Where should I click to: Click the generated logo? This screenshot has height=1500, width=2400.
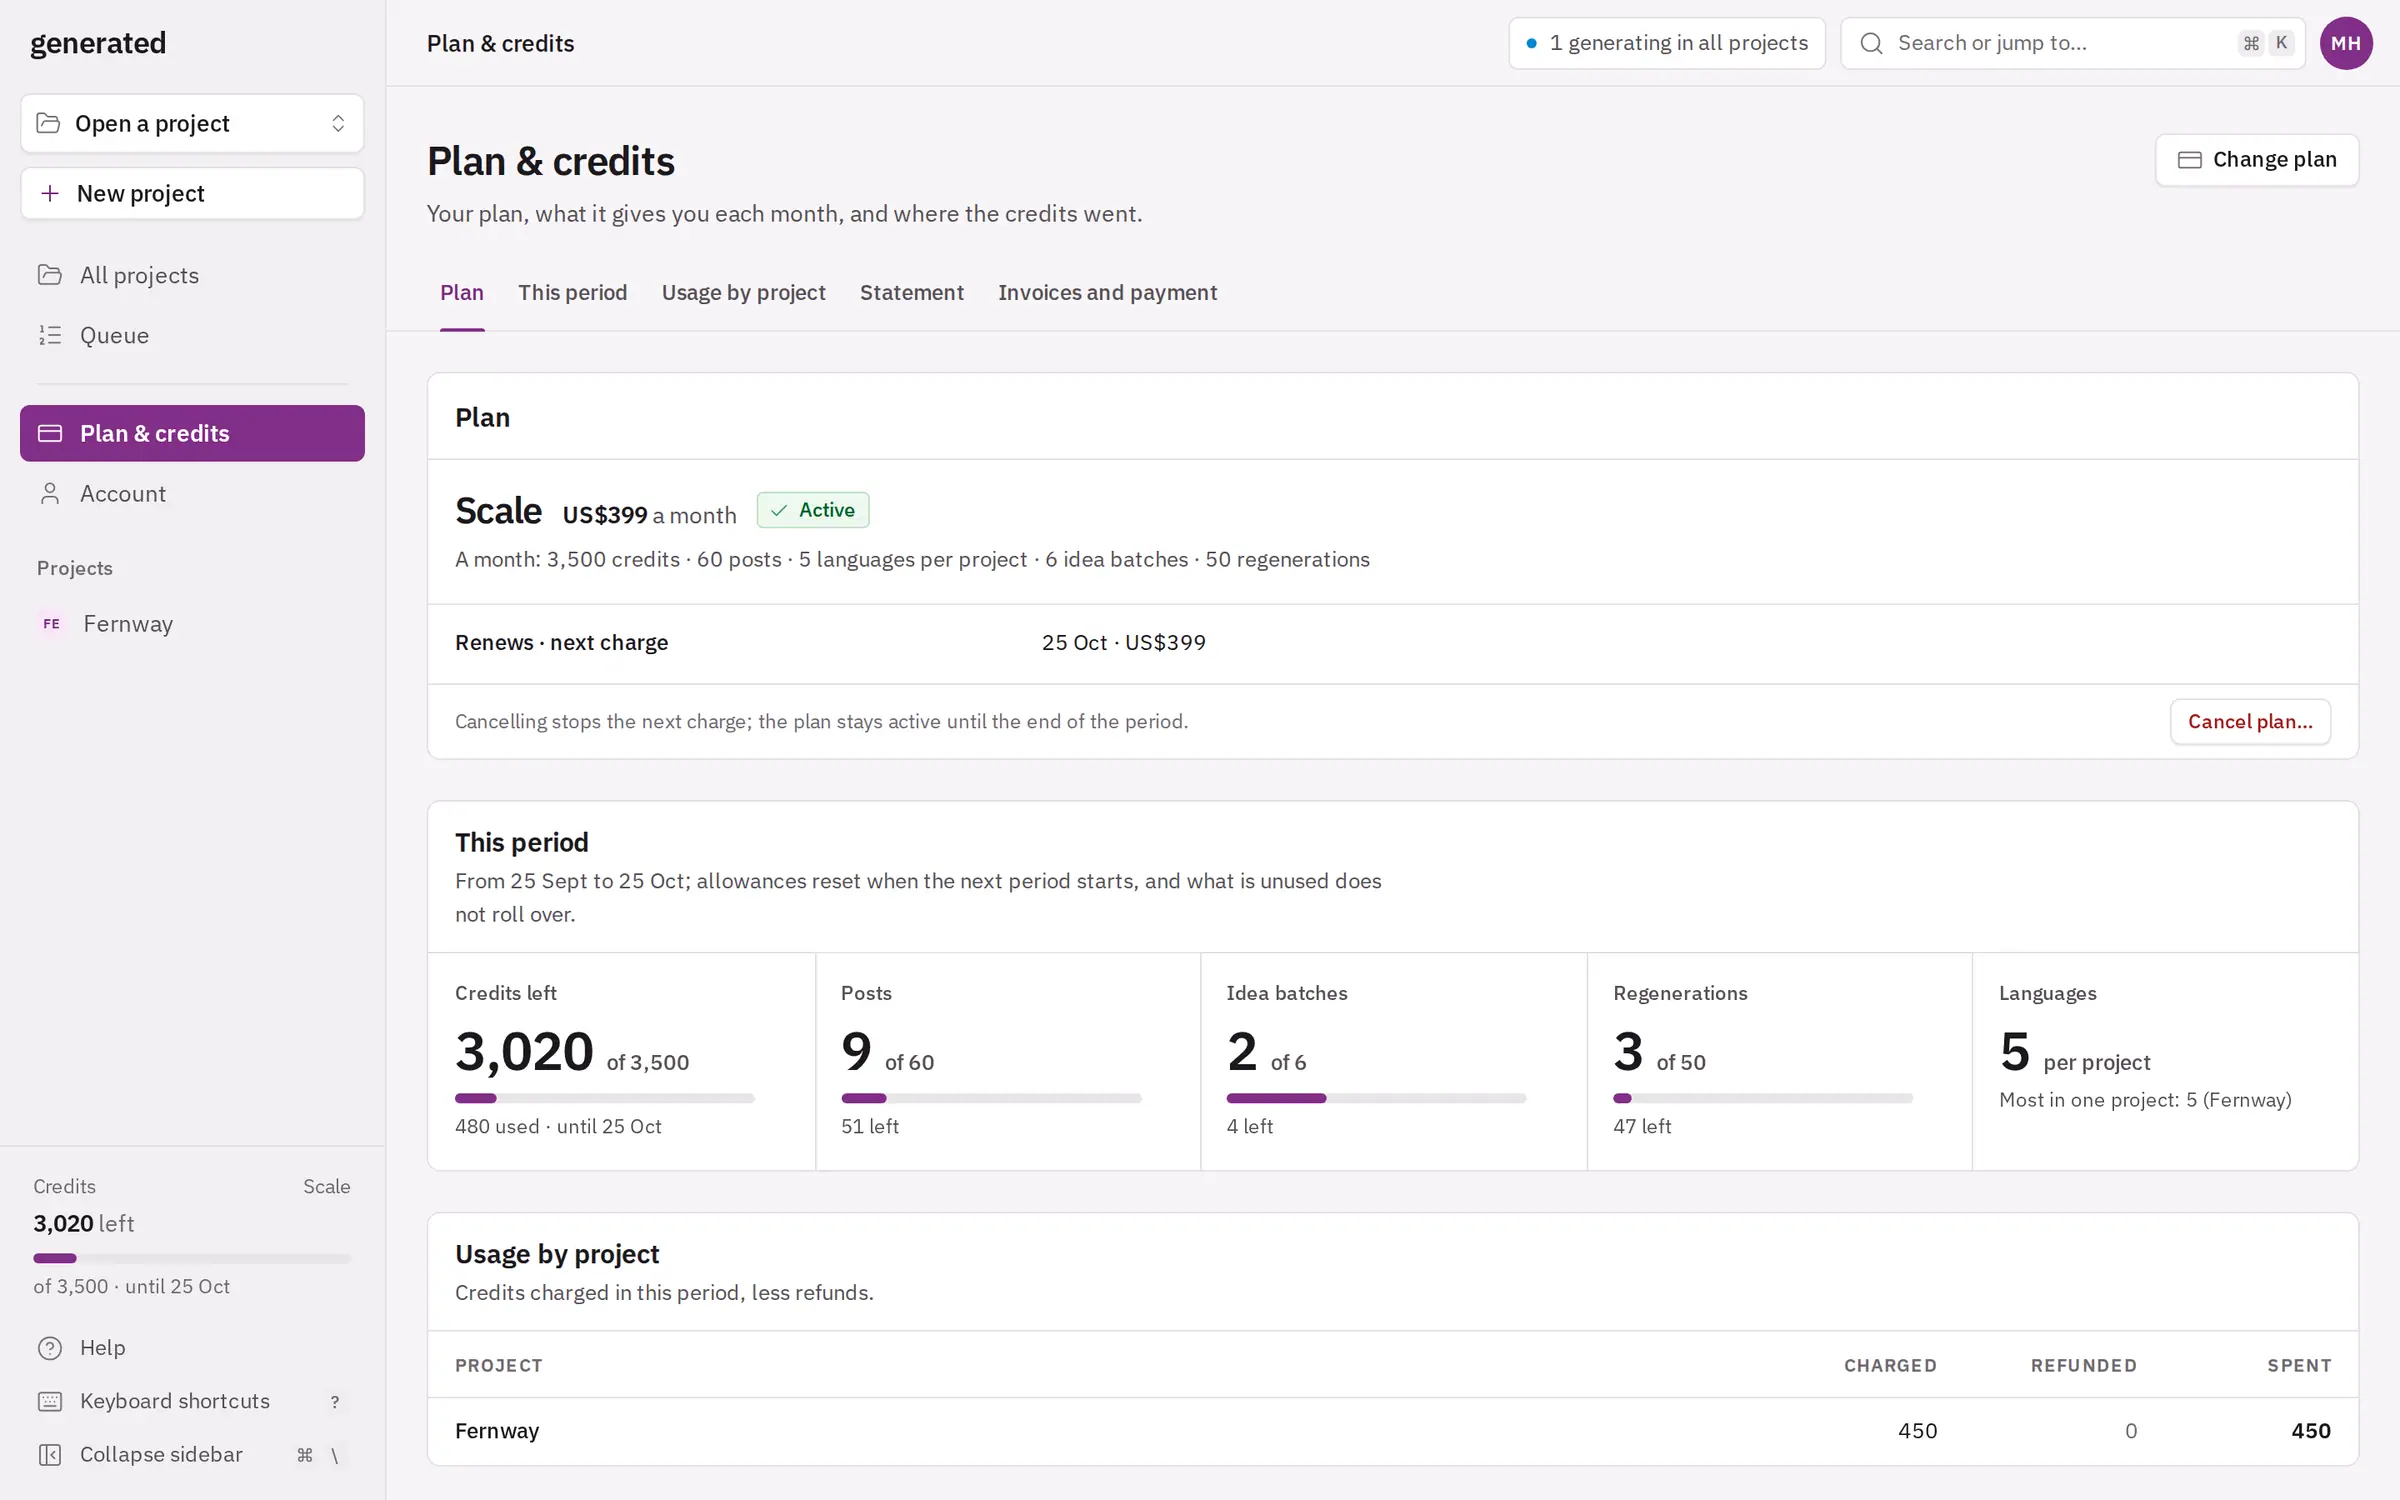(x=98, y=43)
